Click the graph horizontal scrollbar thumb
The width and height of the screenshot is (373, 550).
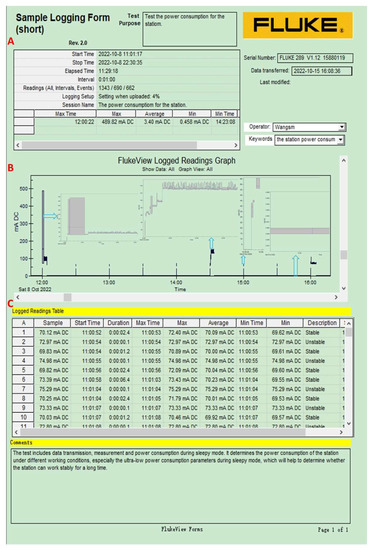[x=67, y=297]
